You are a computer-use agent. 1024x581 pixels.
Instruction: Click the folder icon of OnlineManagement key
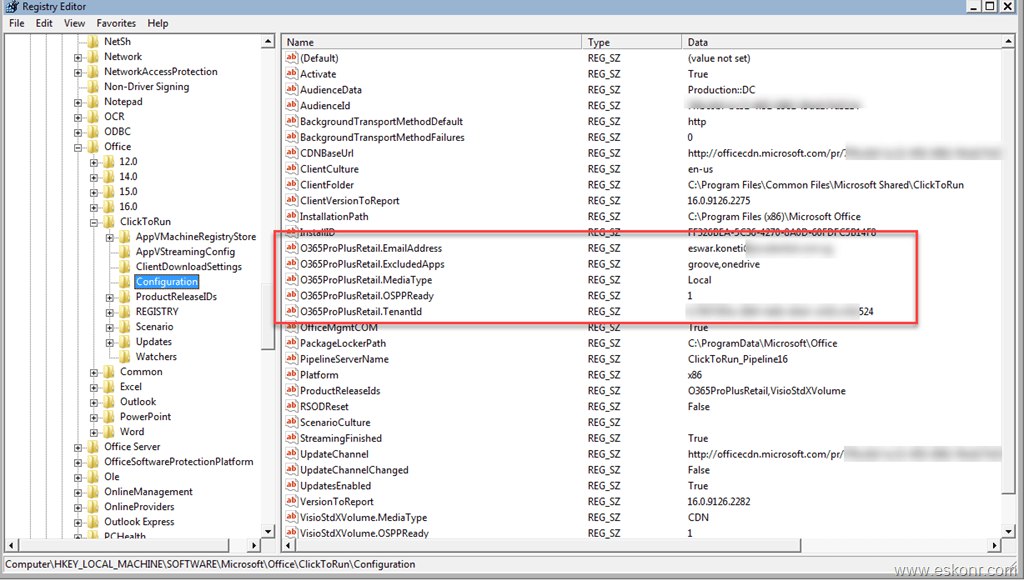pyautogui.click(x=93, y=492)
